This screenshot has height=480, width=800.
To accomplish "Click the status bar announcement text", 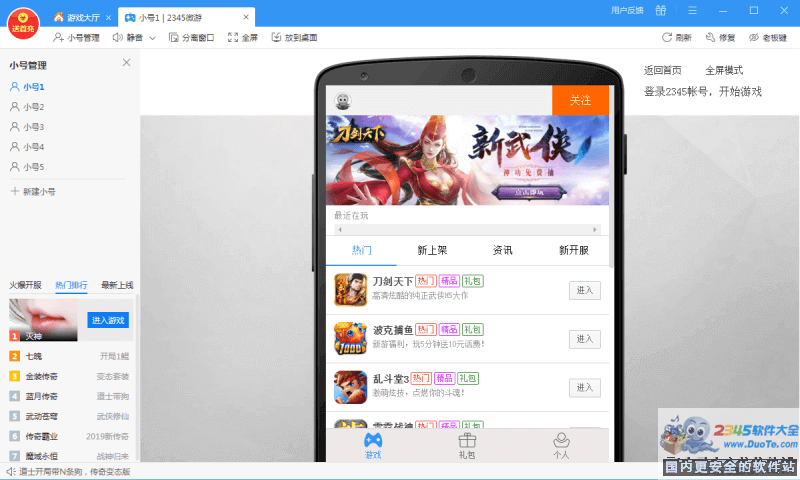I will (x=75, y=471).
